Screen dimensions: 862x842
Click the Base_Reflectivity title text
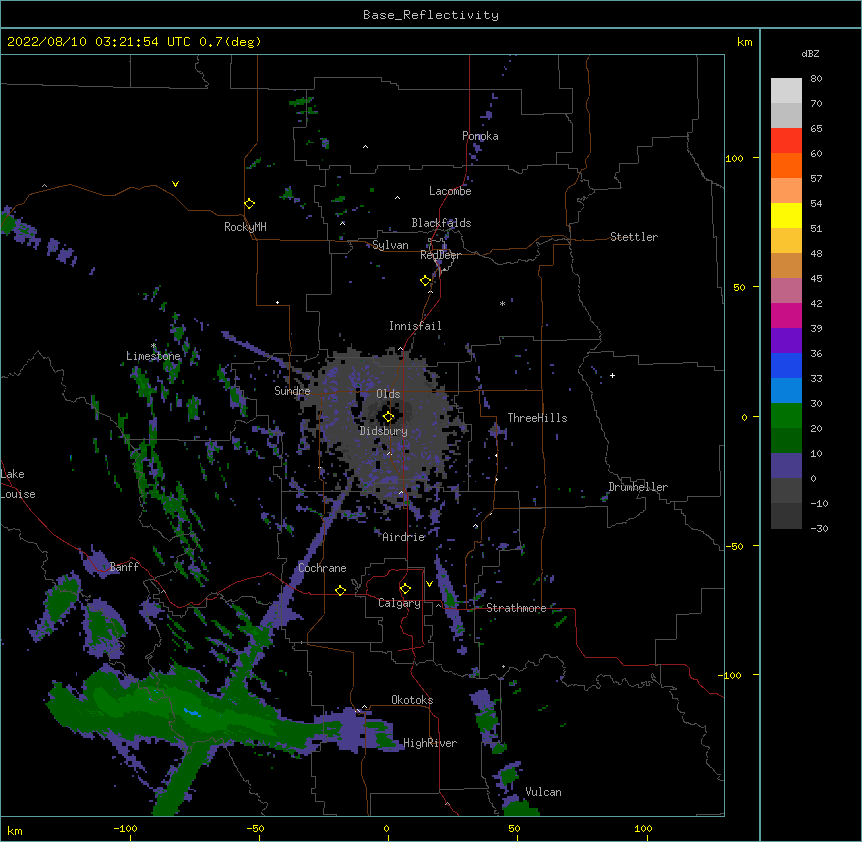[x=431, y=15]
